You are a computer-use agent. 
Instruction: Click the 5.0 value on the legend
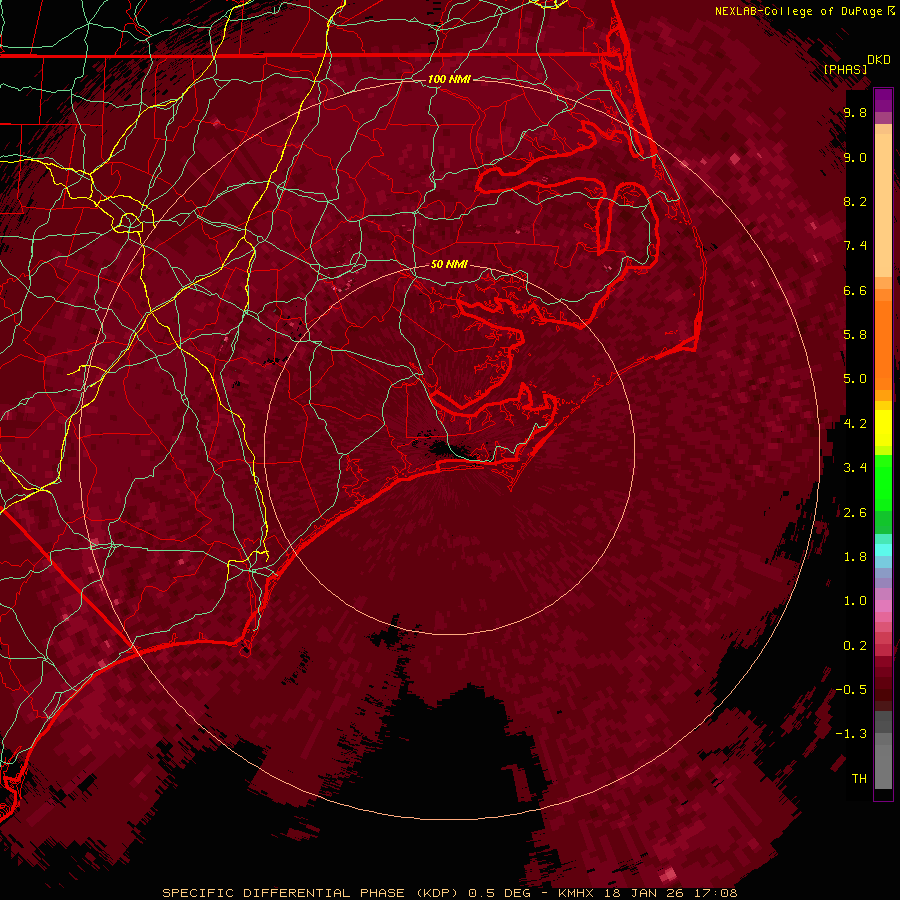pyautogui.click(x=855, y=379)
